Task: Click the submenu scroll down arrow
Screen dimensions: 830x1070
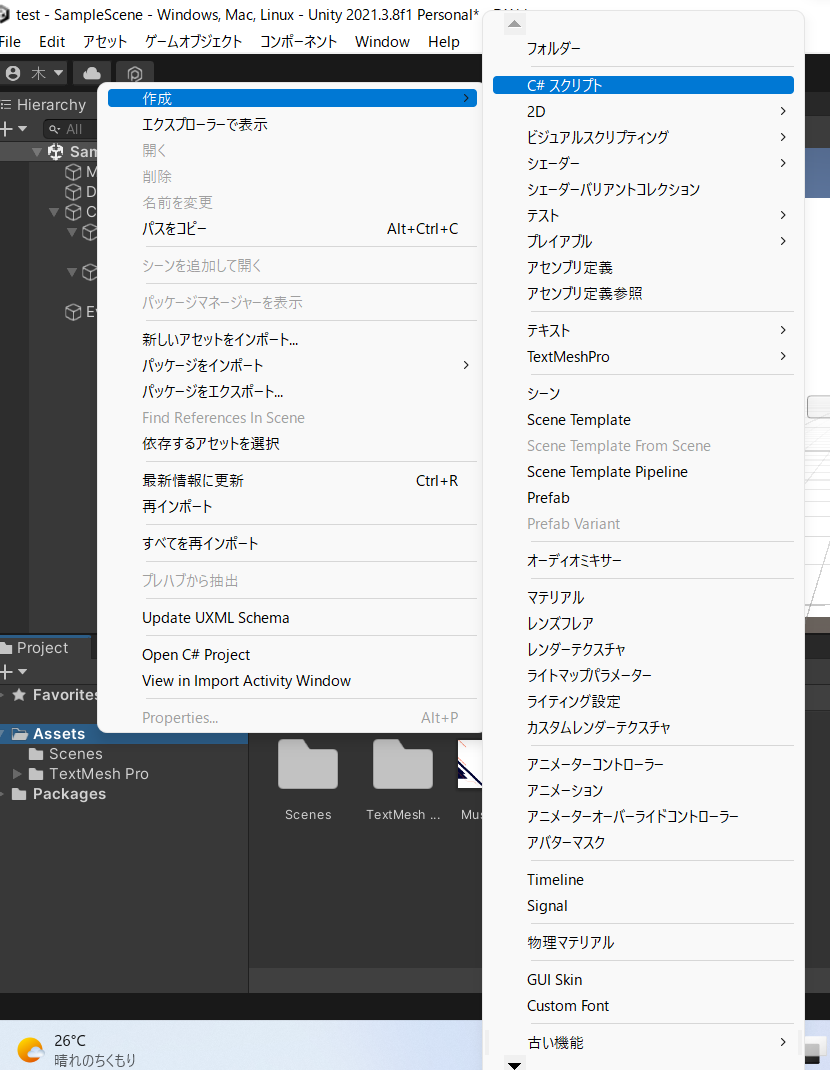Action: coord(515,1065)
